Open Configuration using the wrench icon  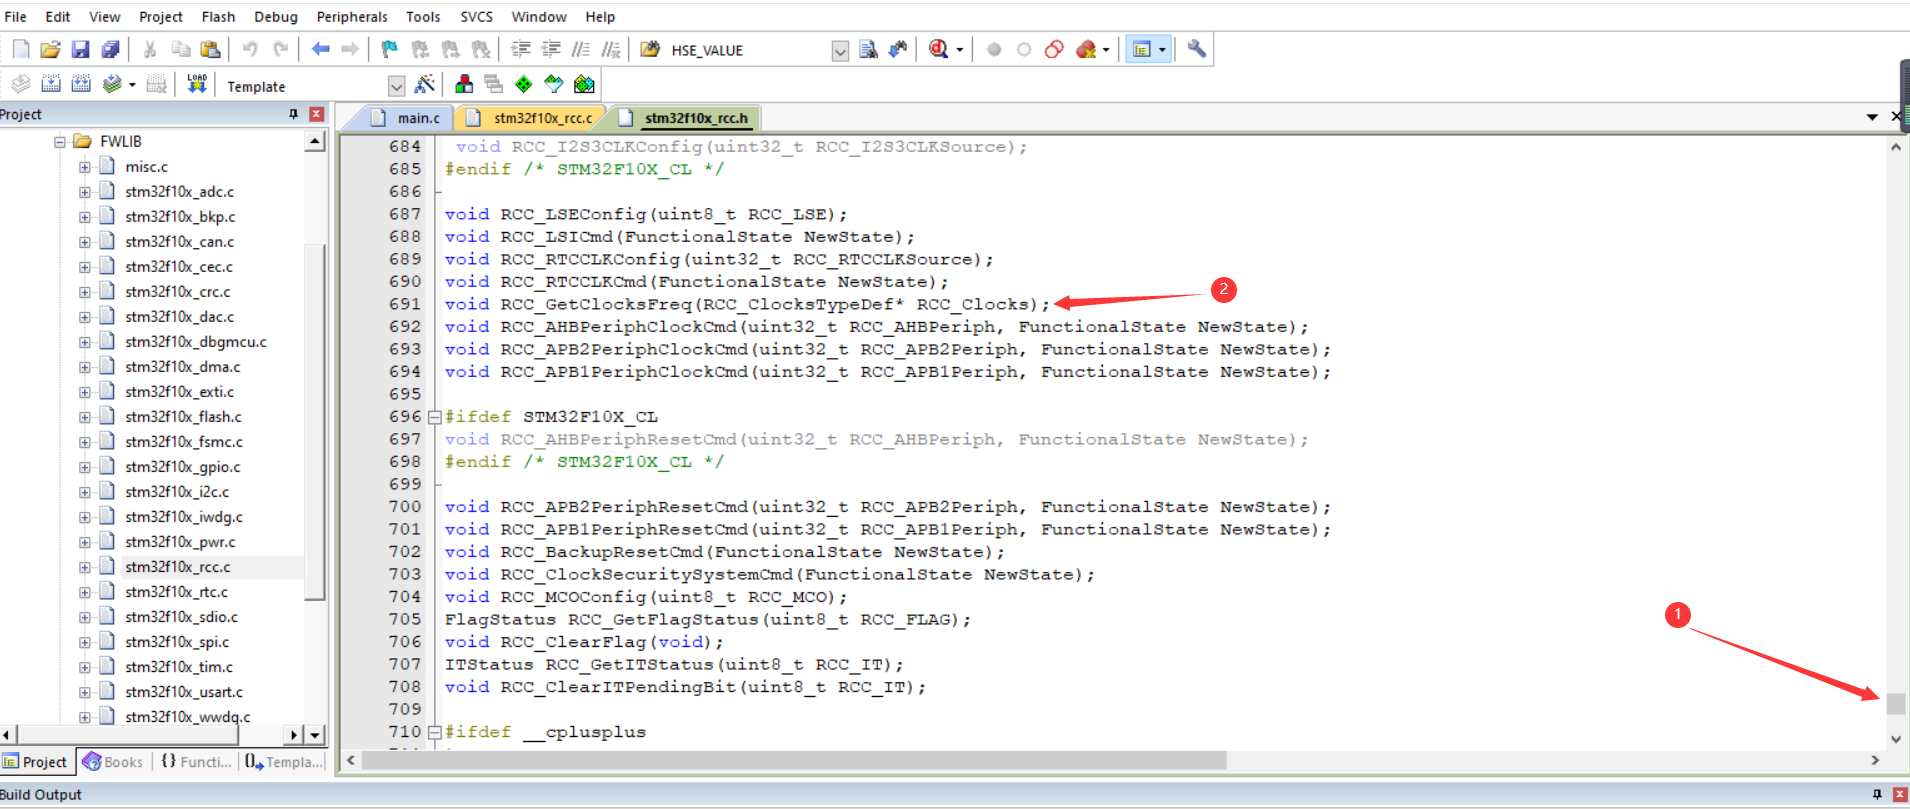tap(1196, 49)
